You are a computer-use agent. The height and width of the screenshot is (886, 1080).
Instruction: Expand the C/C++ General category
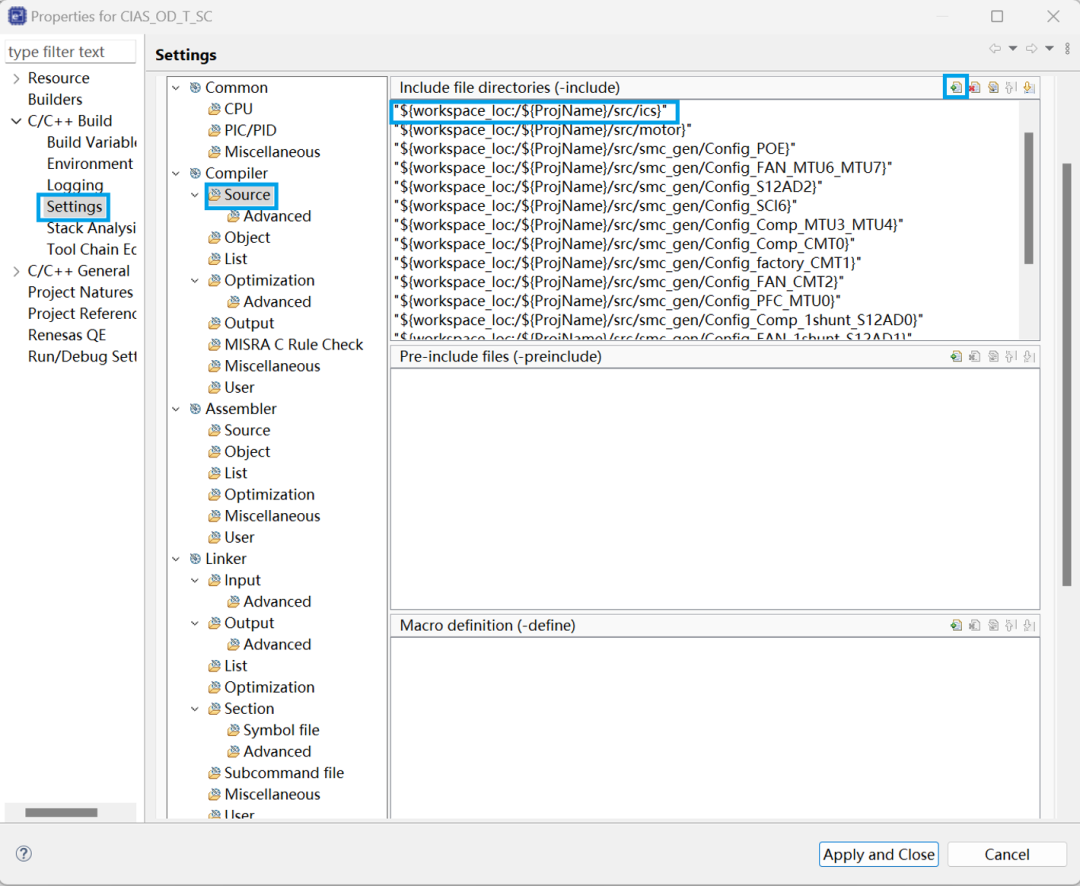point(17,271)
